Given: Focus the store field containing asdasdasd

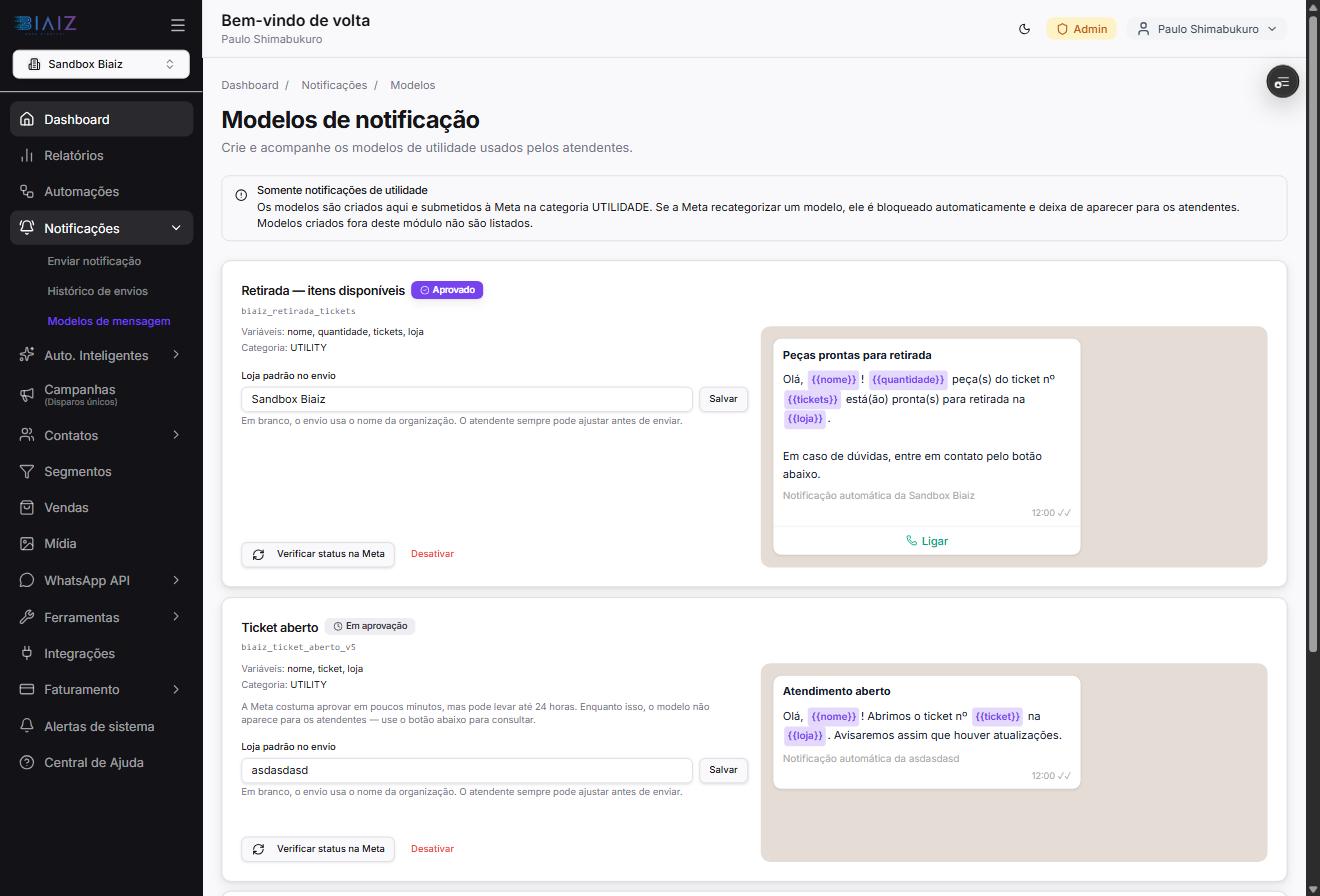Looking at the screenshot, I should (x=466, y=770).
